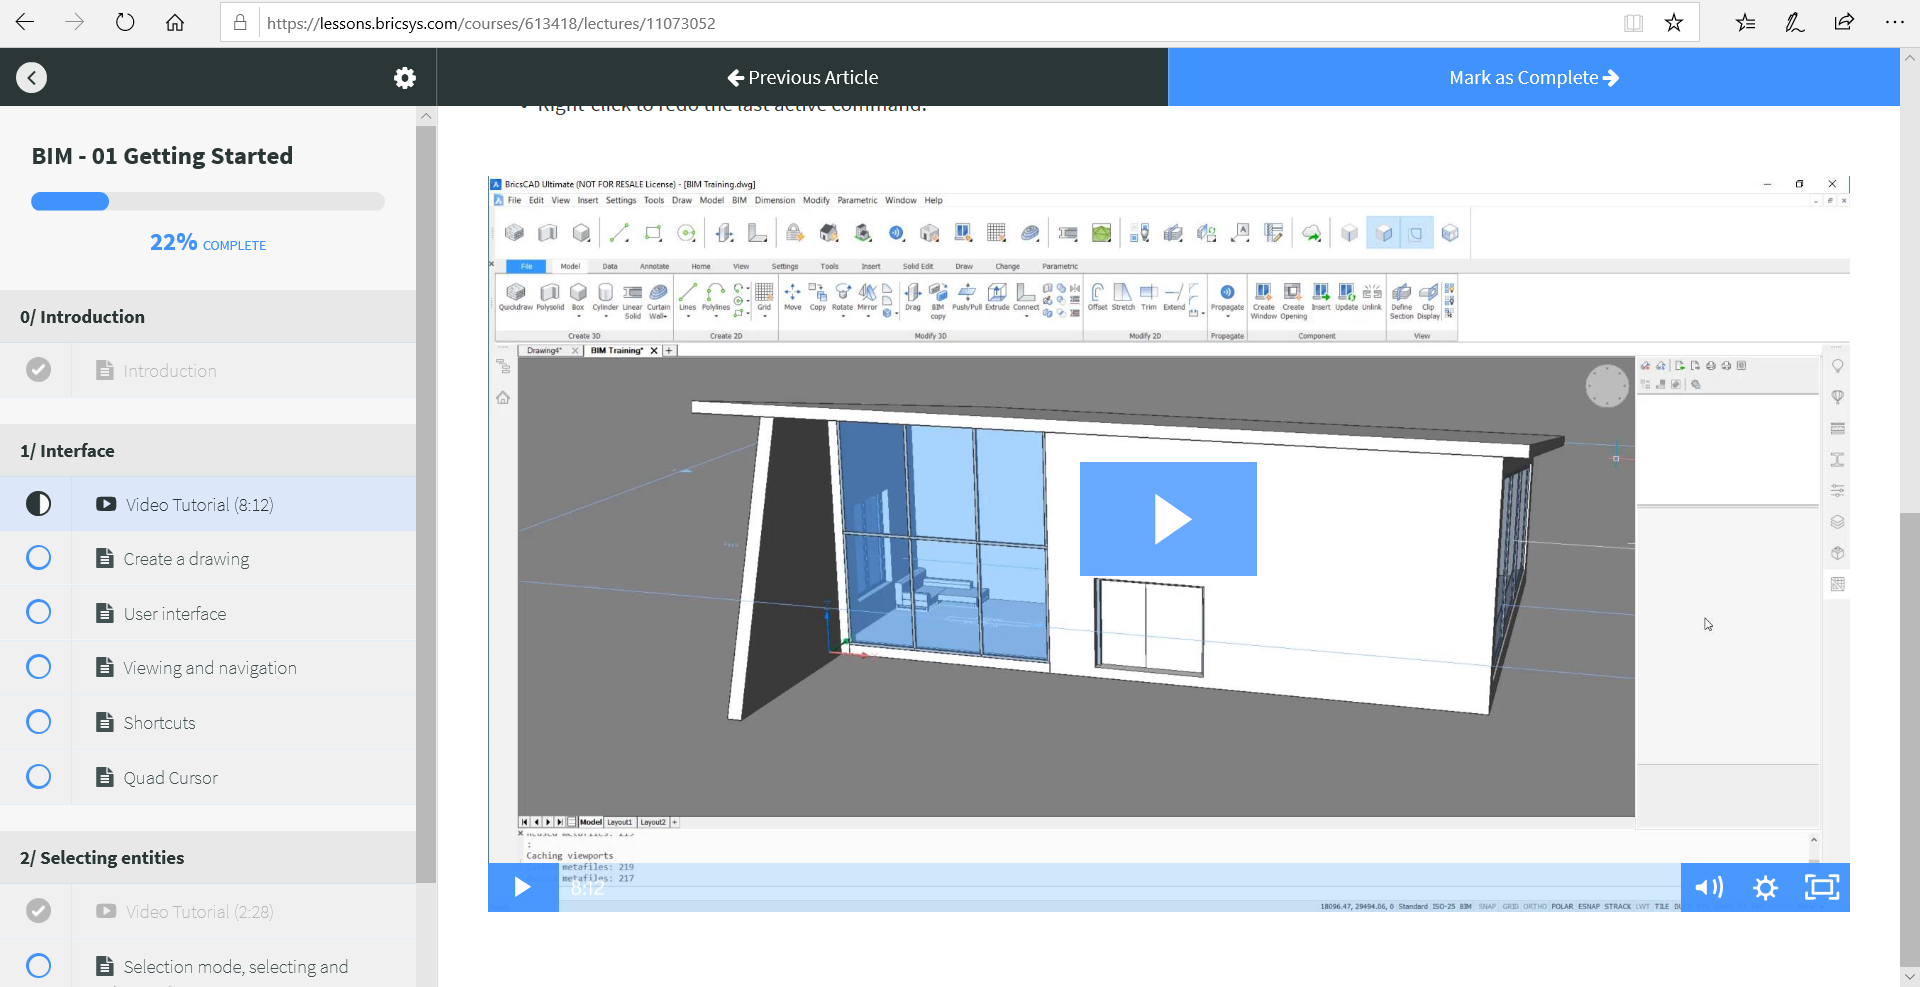Click half-filled status circle beside Video Tutorial (8:12)
Viewport: 1920px width, 987px height.
click(x=38, y=504)
